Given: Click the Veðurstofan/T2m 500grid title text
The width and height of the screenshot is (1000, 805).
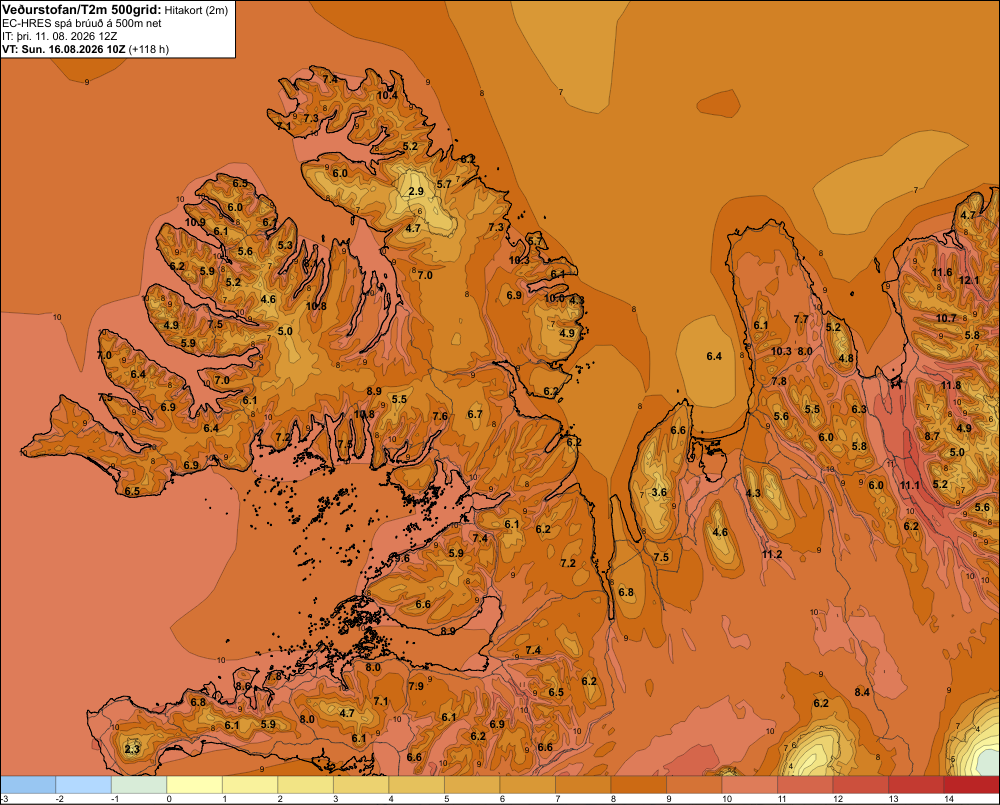Looking at the screenshot, I should (x=82, y=10).
